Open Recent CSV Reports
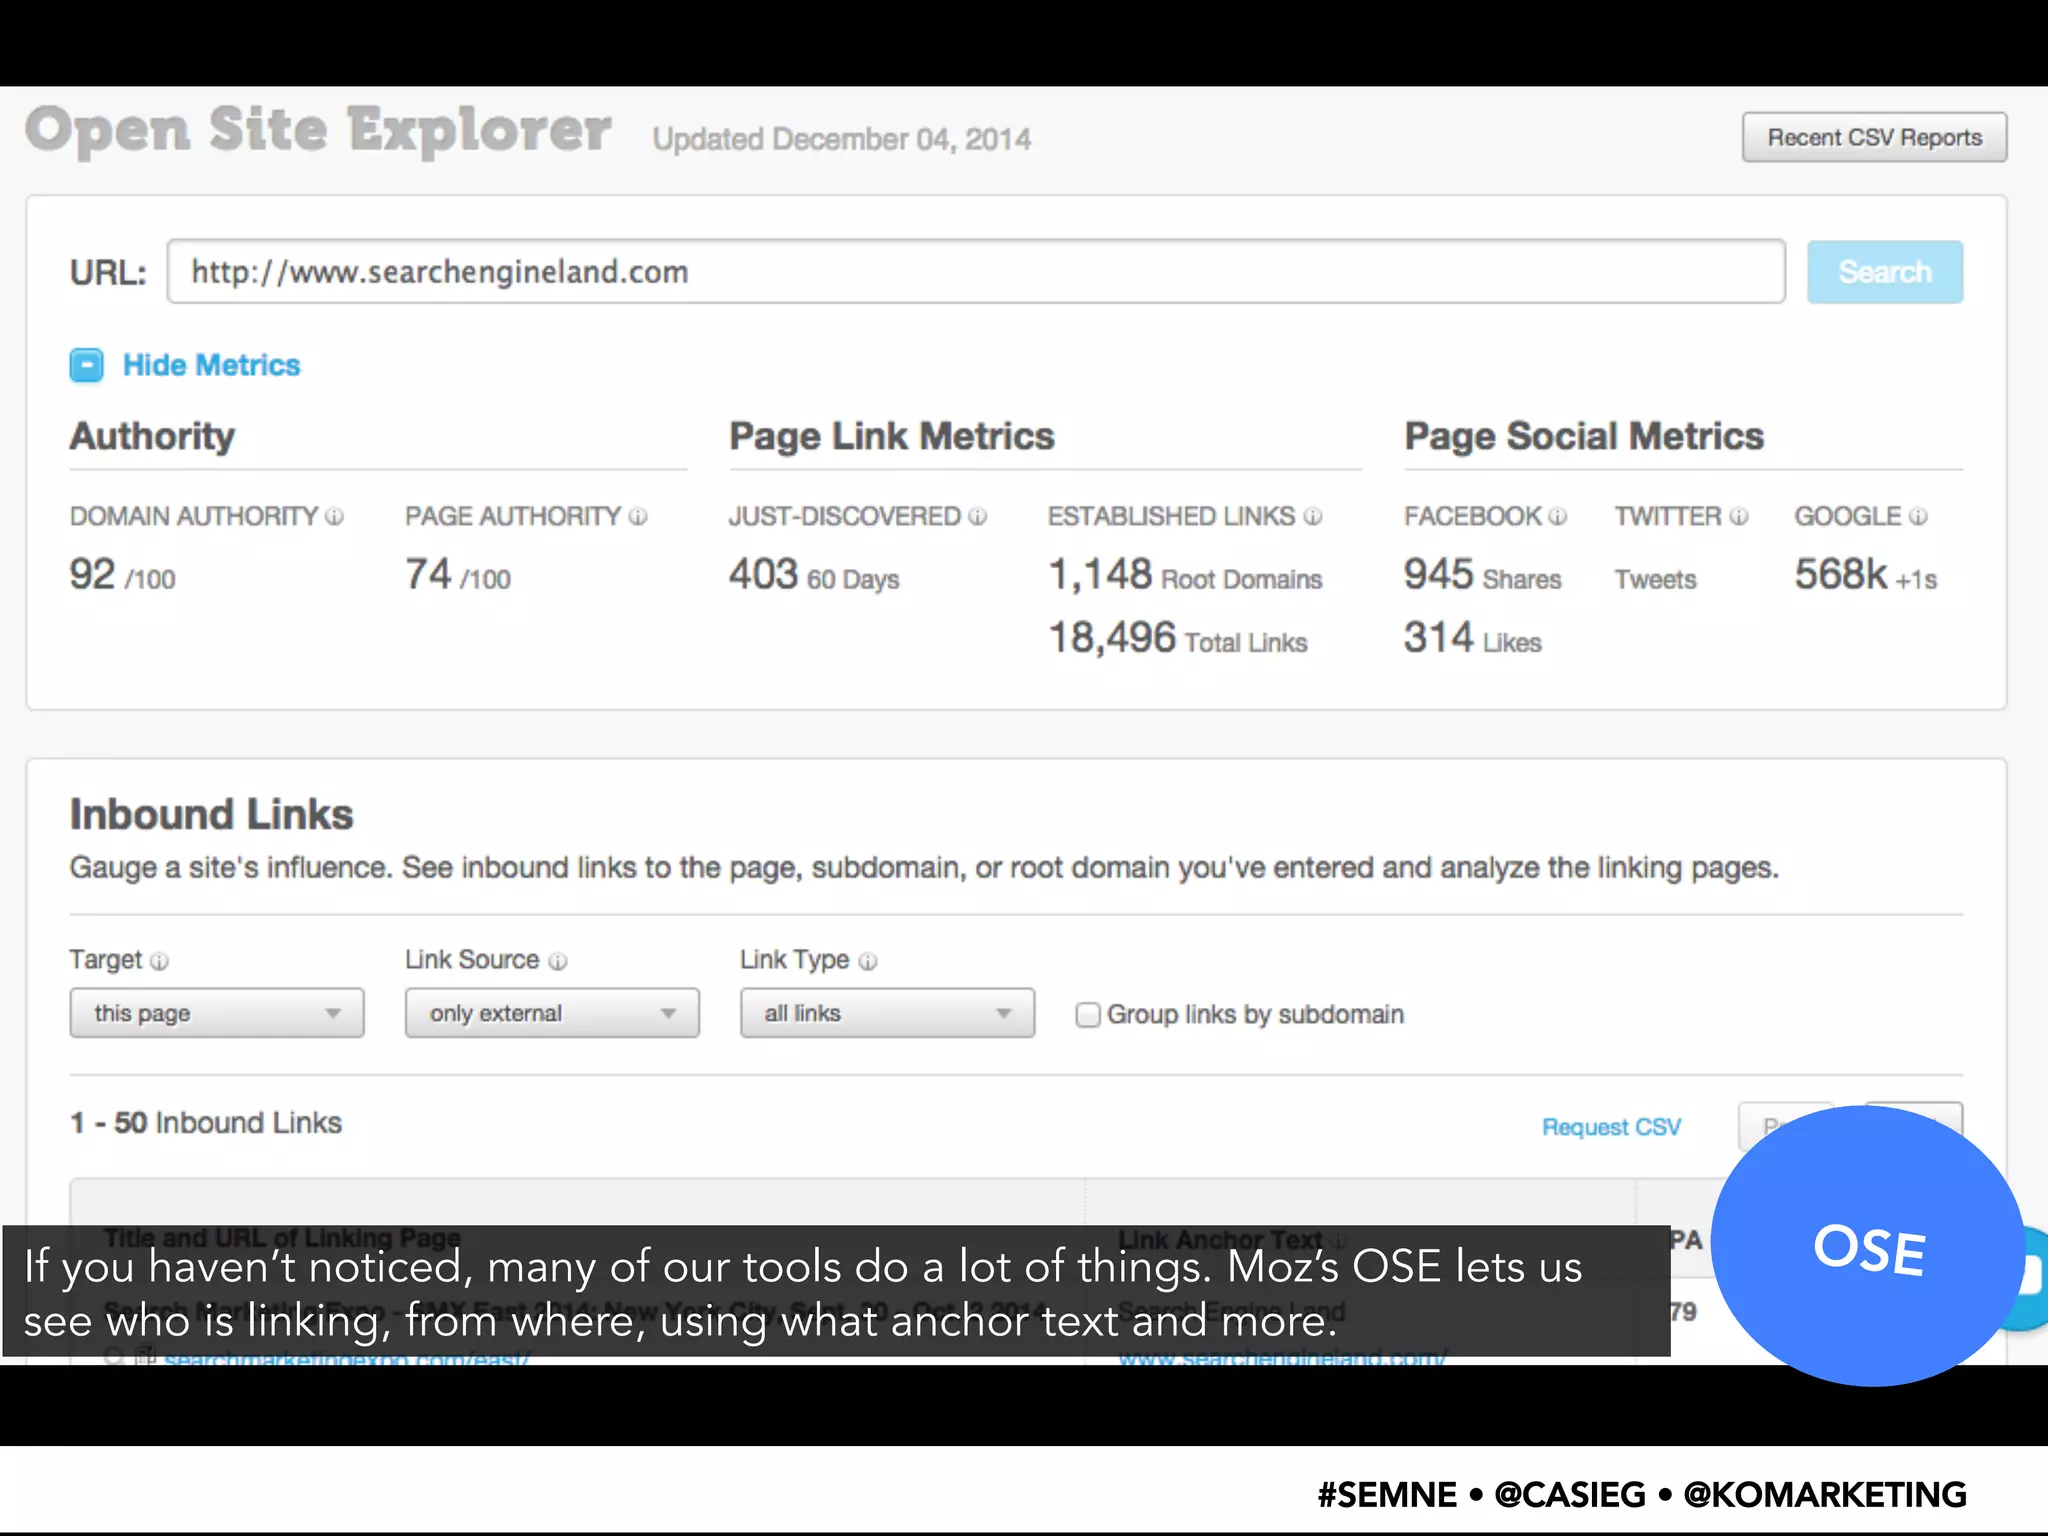 [1875, 137]
